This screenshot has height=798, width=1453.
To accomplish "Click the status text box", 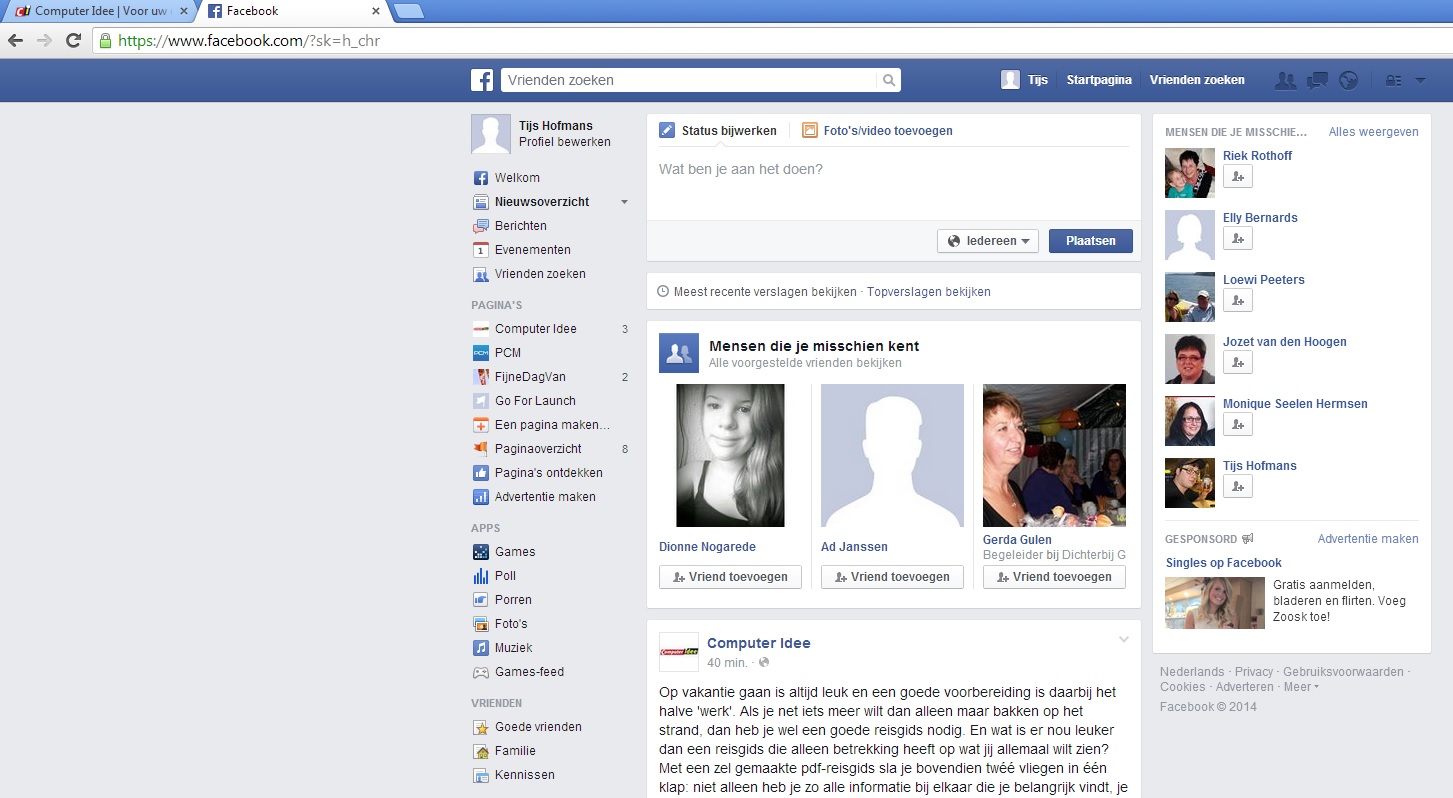I will pyautogui.click(x=894, y=183).
